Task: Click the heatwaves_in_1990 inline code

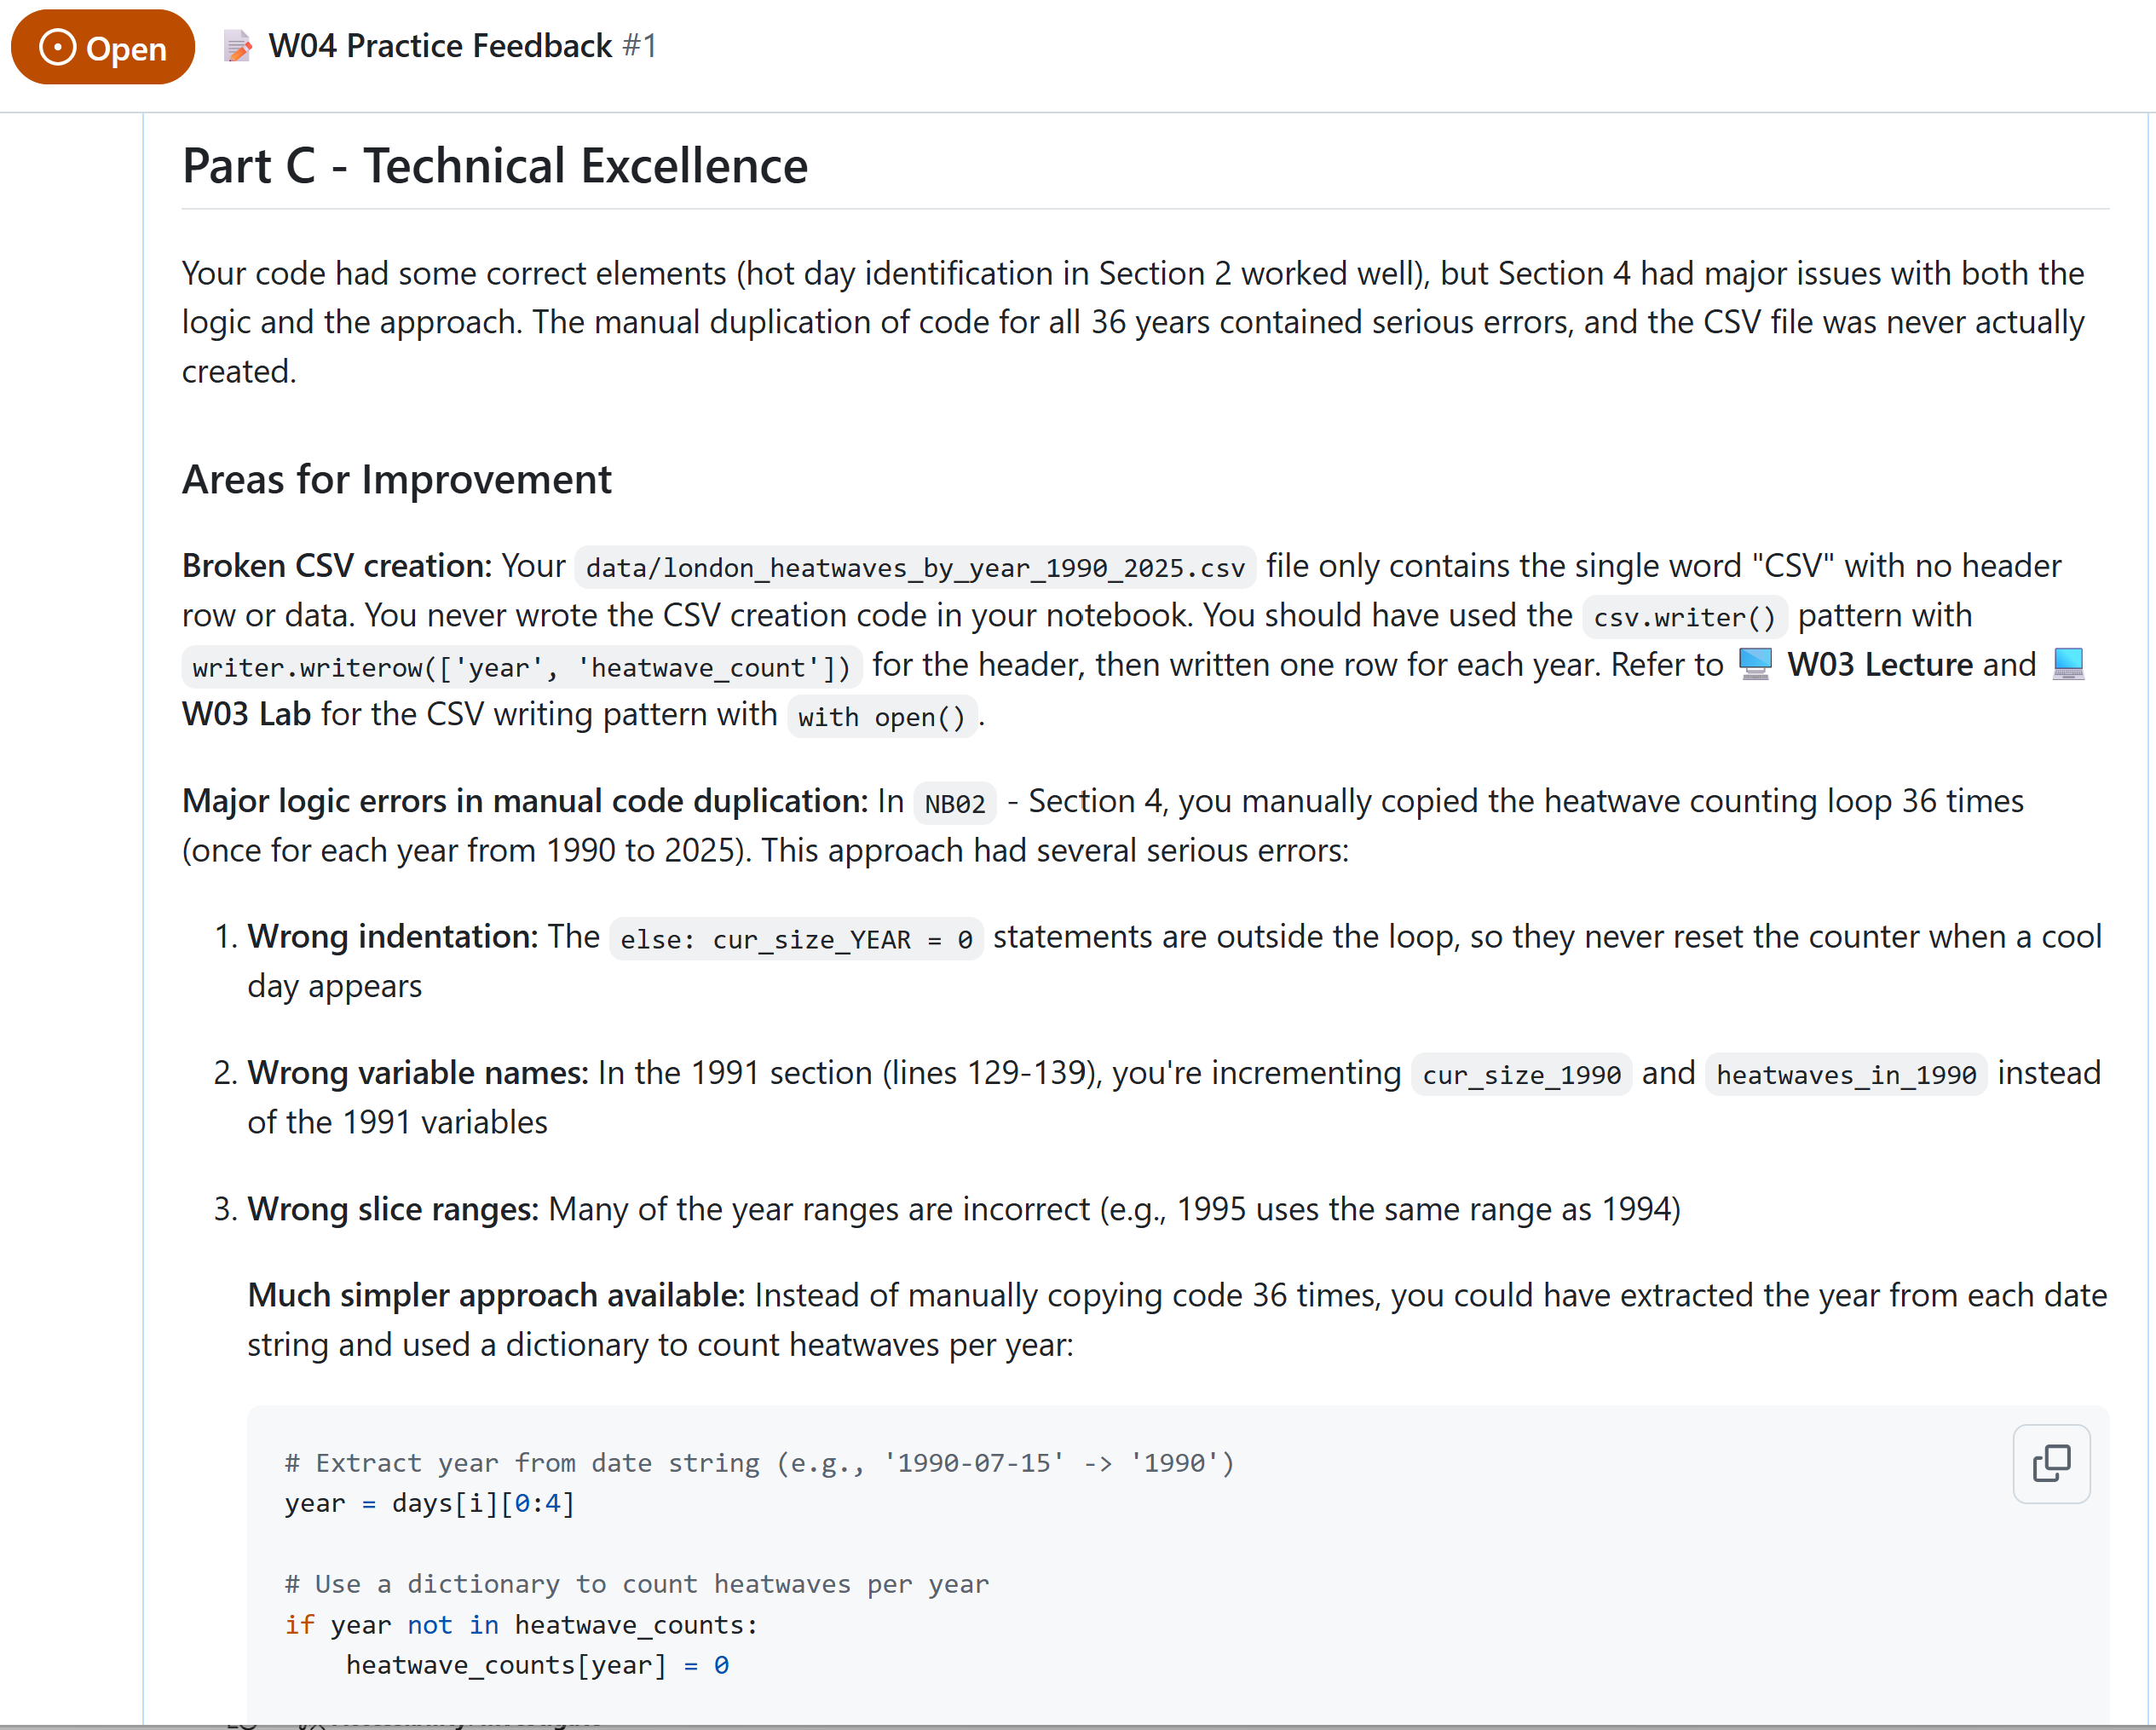Action: pyautogui.click(x=1846, y=1075)
